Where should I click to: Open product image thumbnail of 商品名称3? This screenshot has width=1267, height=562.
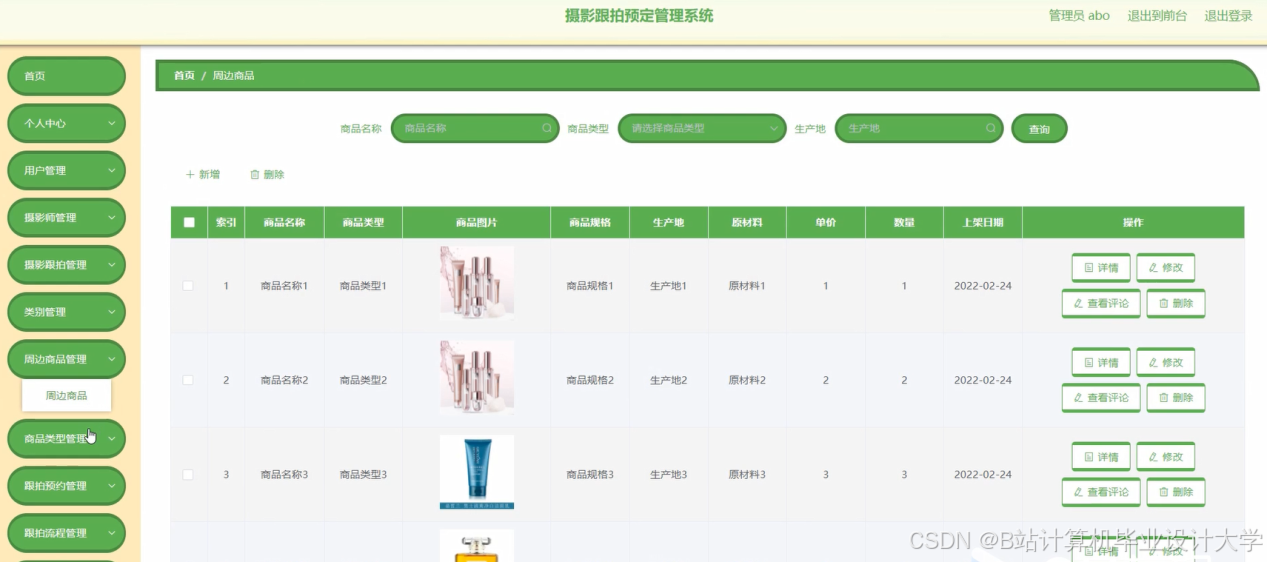[x=477, y=472]
